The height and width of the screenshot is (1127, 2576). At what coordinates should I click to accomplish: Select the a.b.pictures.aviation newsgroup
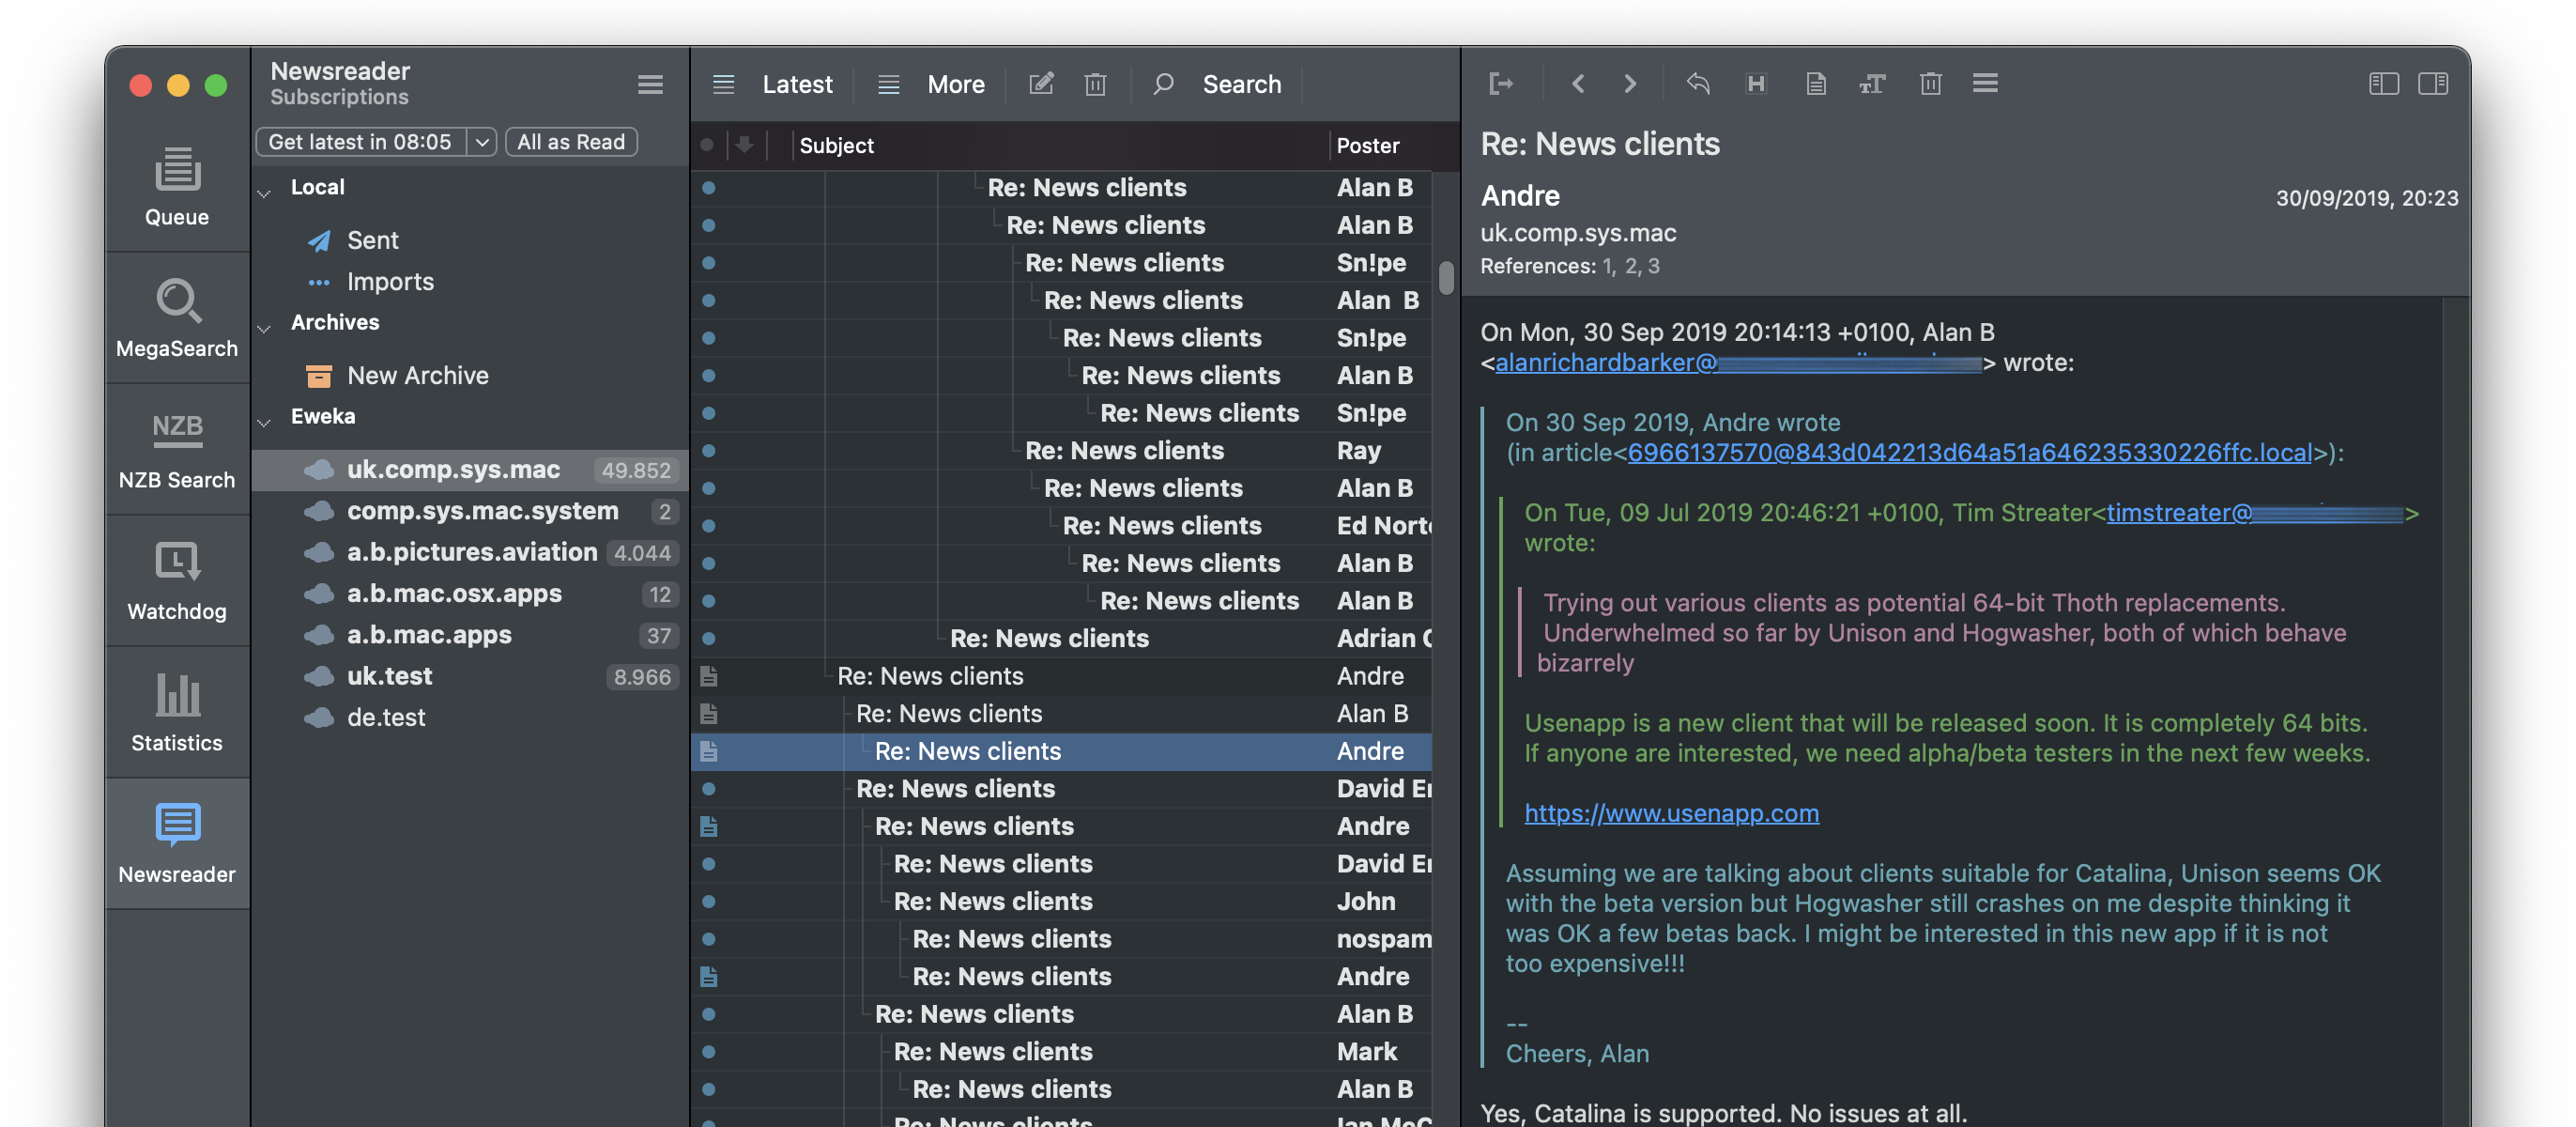click(471, 552)
